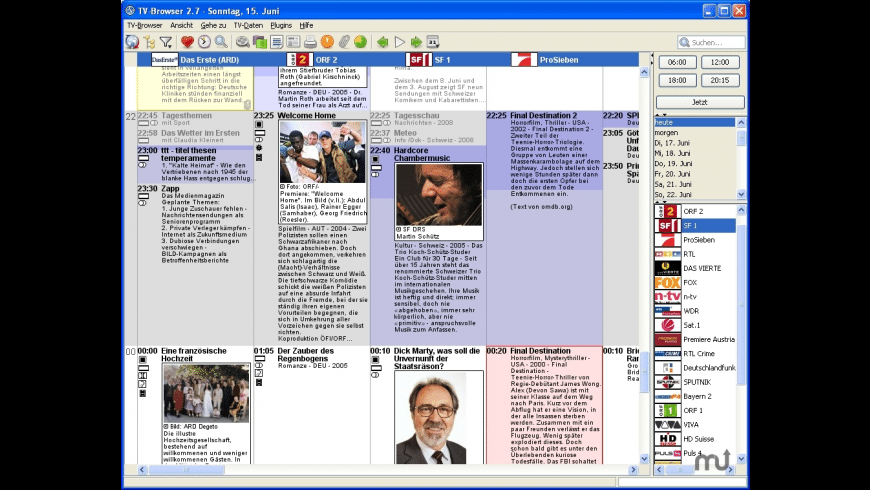Click the ProSieben logo in column header
Screen dimensions: 870x490
(x=524, y=59)
